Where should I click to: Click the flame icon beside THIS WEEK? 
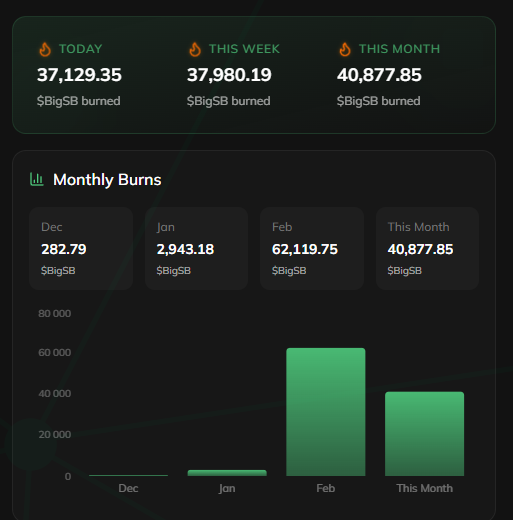pyautogui.click(x=195, y=49)
